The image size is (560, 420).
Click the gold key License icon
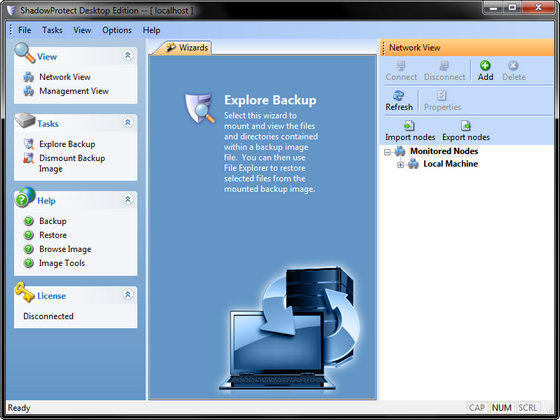(25, 291)
